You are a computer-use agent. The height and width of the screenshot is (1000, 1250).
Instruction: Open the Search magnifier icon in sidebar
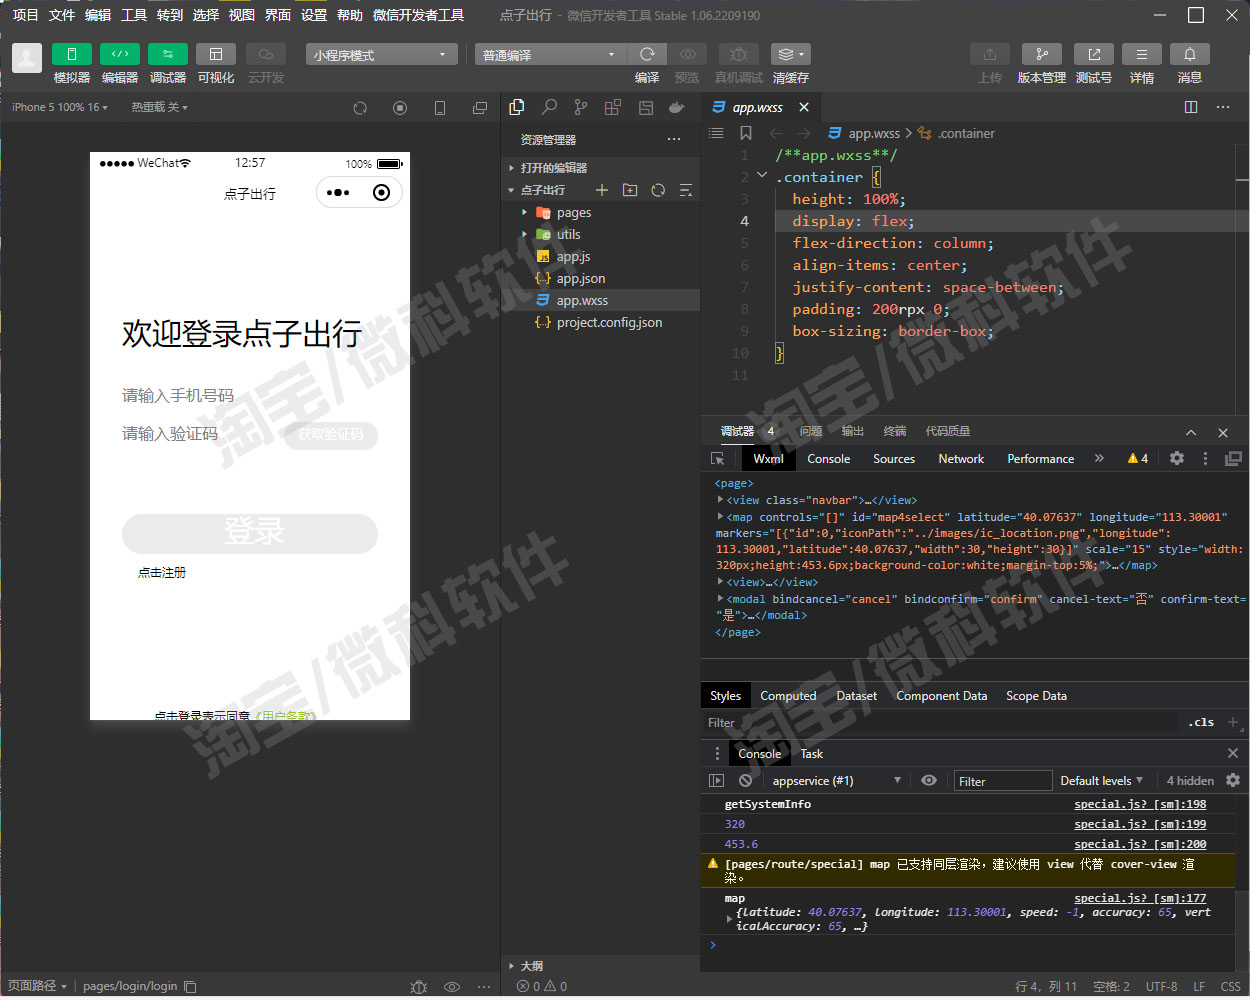tap(549, 107)
